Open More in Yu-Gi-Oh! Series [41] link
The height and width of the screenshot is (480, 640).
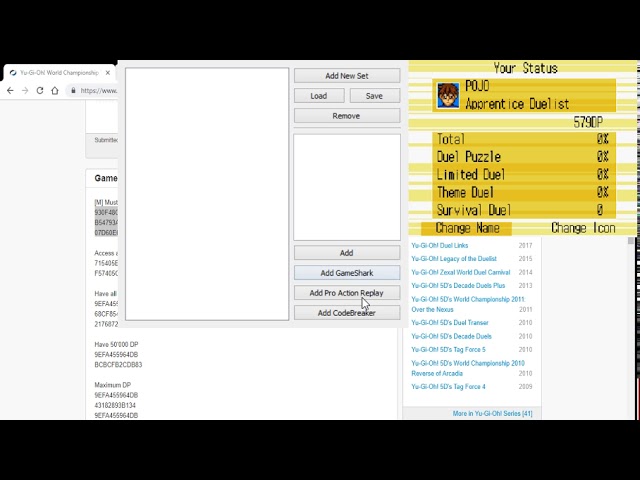pyautogui.click(x=492, y=413)
